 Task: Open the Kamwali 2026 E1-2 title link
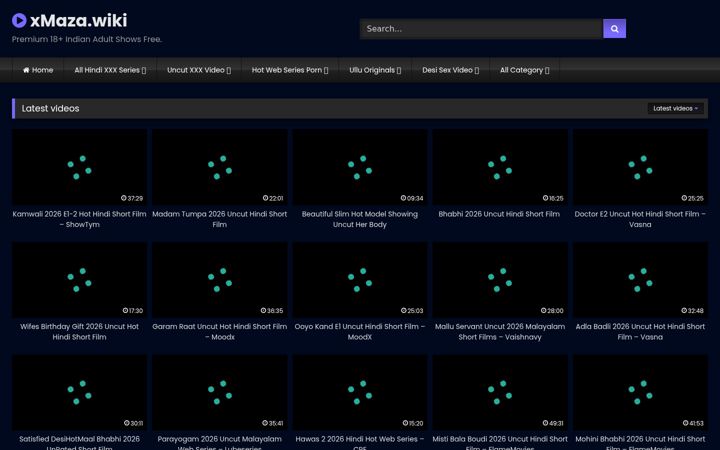click(79, 219)
